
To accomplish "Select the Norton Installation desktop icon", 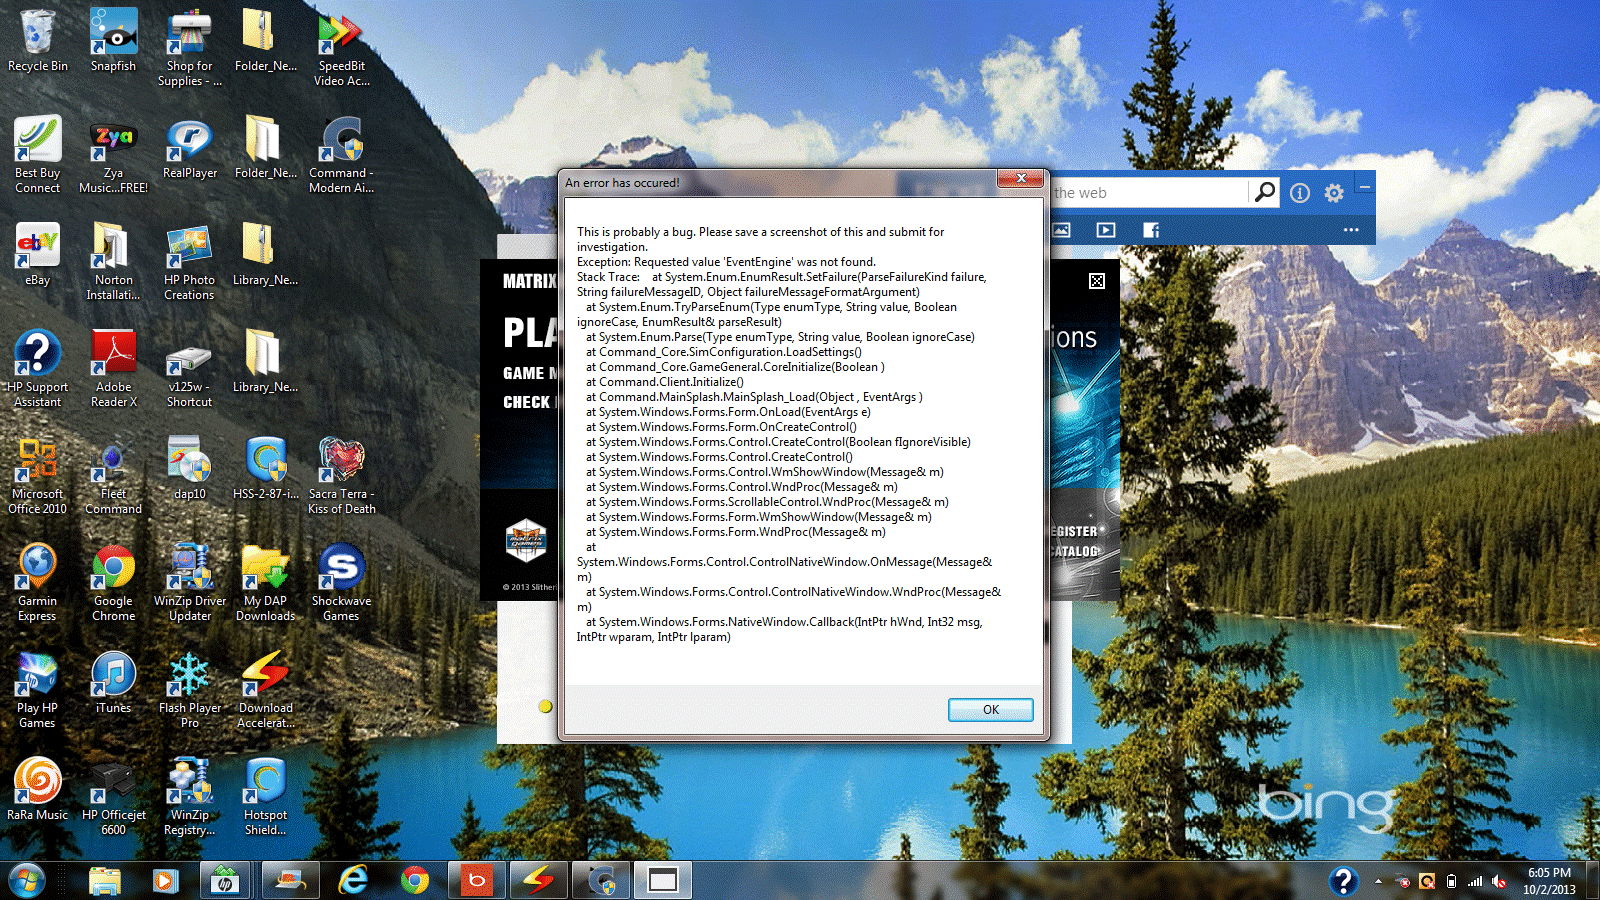I will tap(113, 262).
